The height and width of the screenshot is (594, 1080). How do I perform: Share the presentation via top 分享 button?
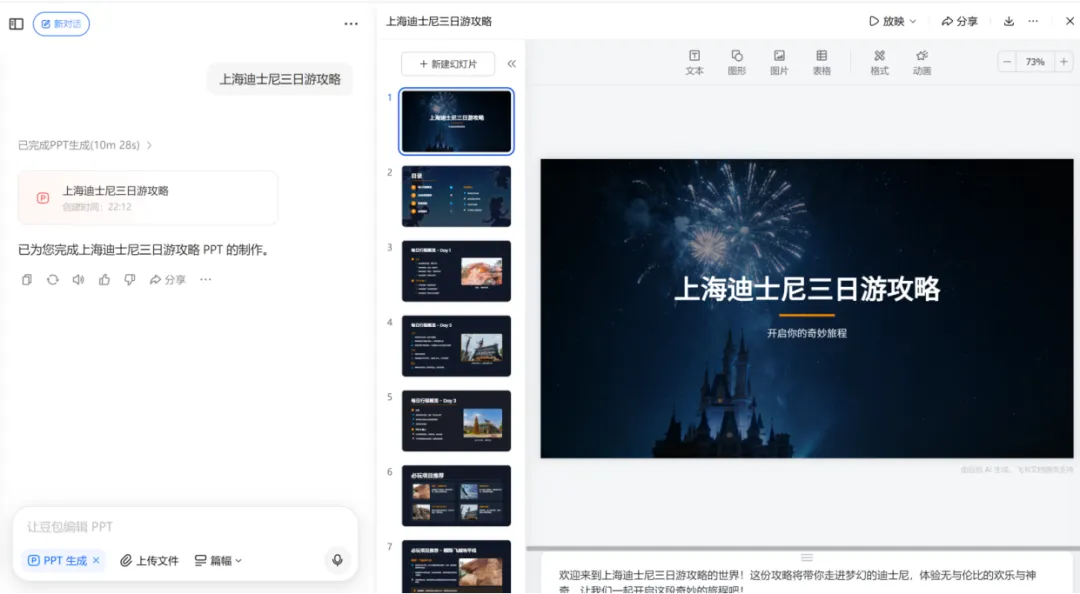pos(959,21)
